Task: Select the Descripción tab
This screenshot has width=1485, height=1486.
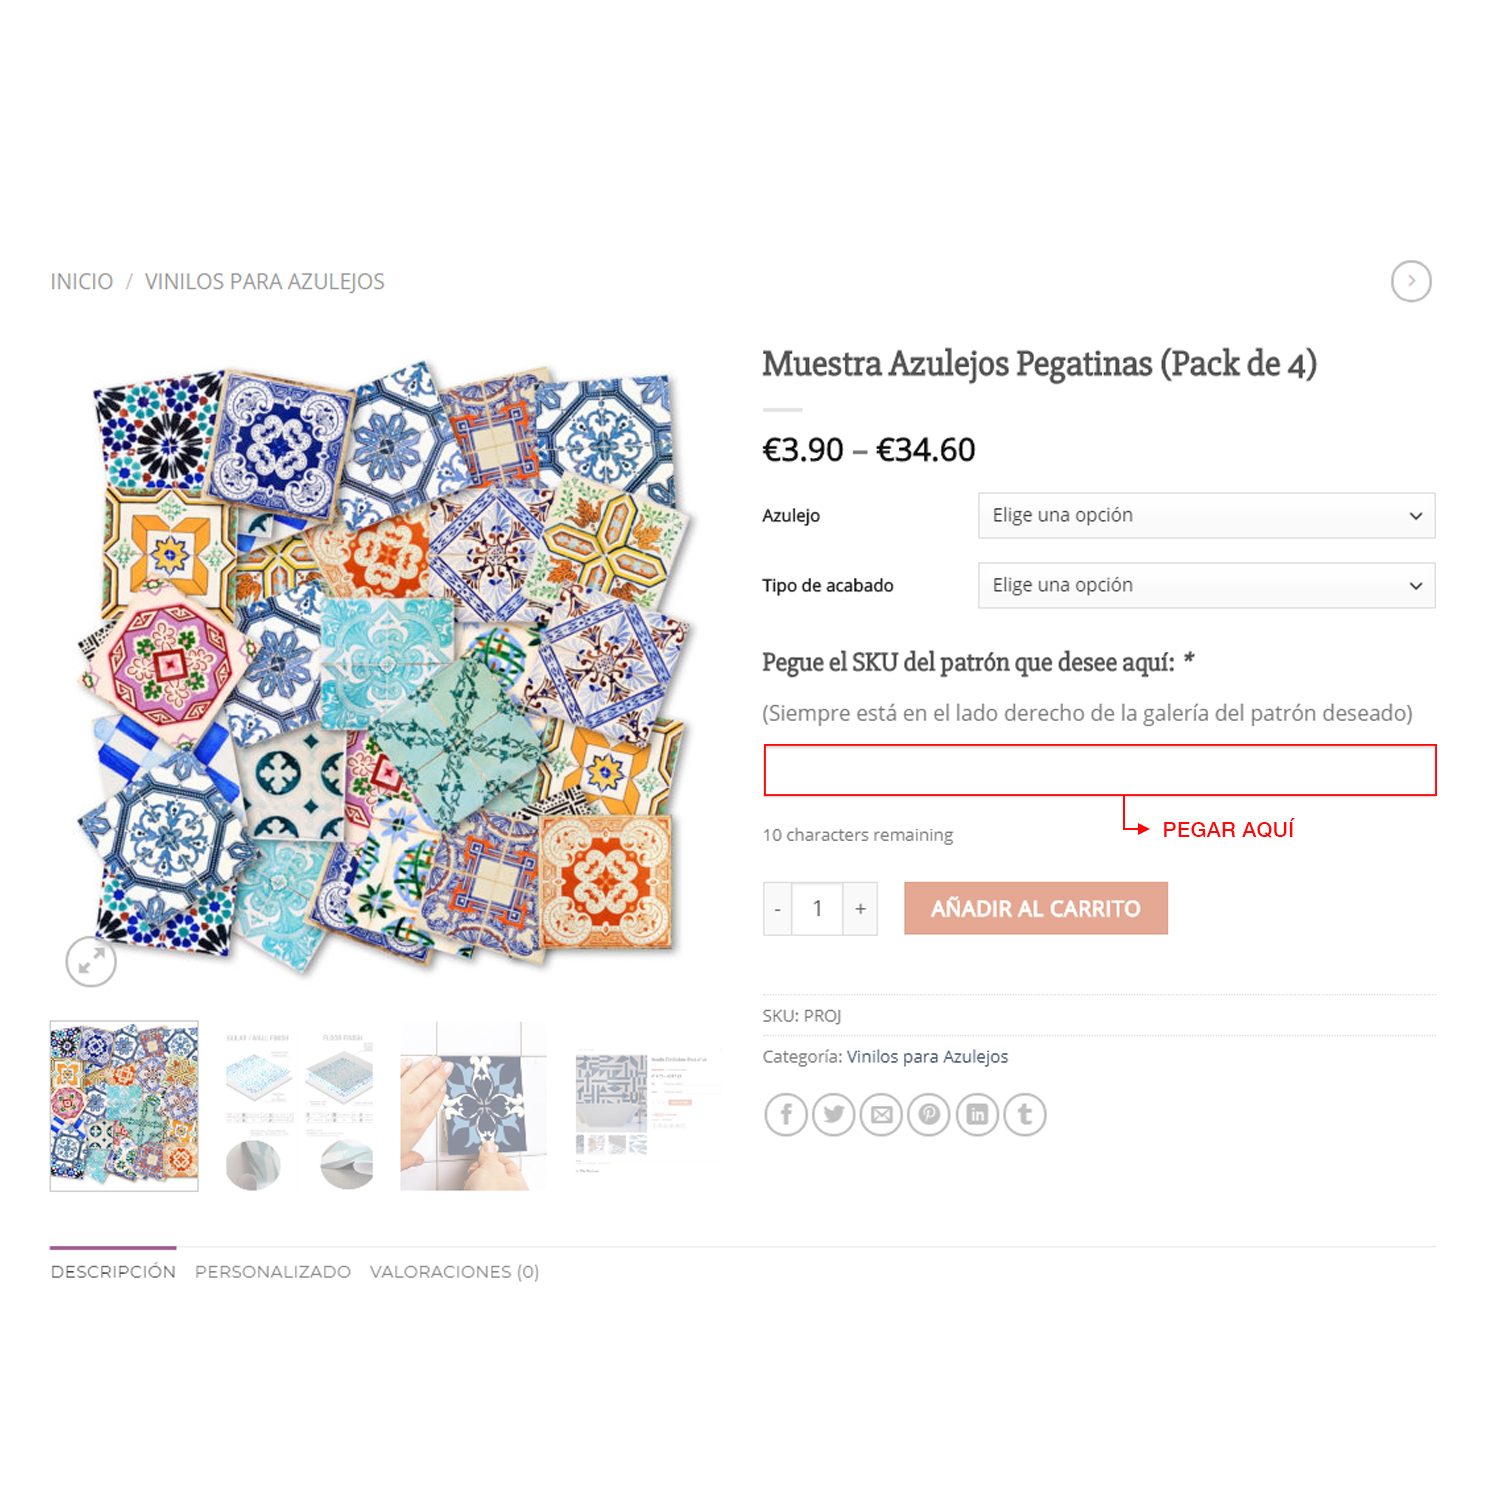Action: 113,1271
